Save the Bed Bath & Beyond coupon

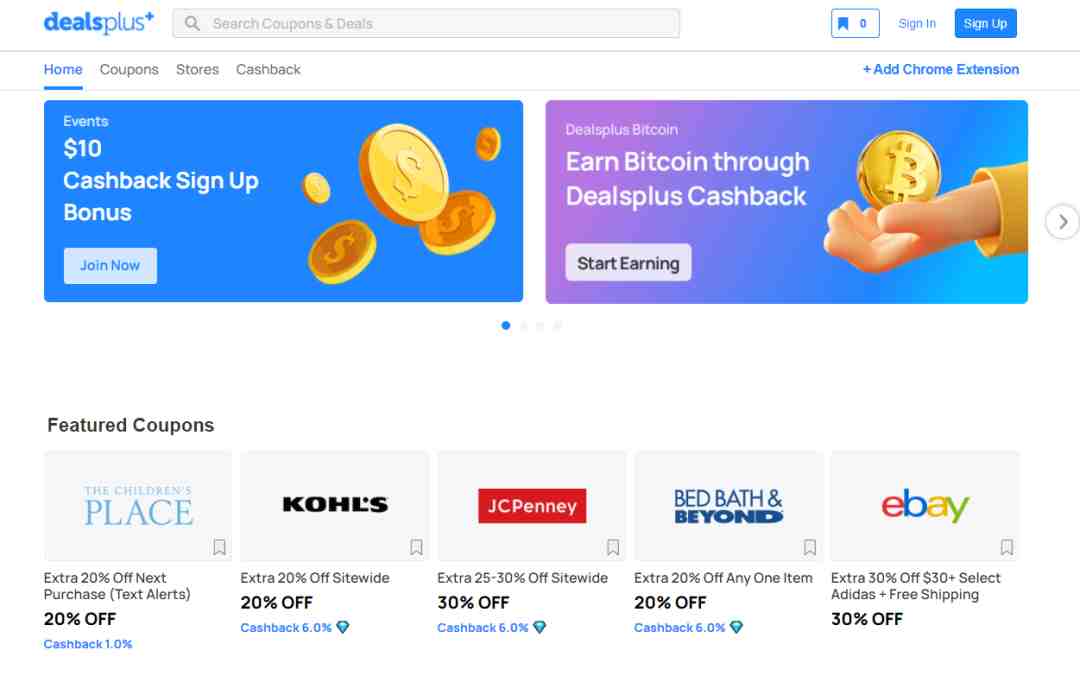810,547
